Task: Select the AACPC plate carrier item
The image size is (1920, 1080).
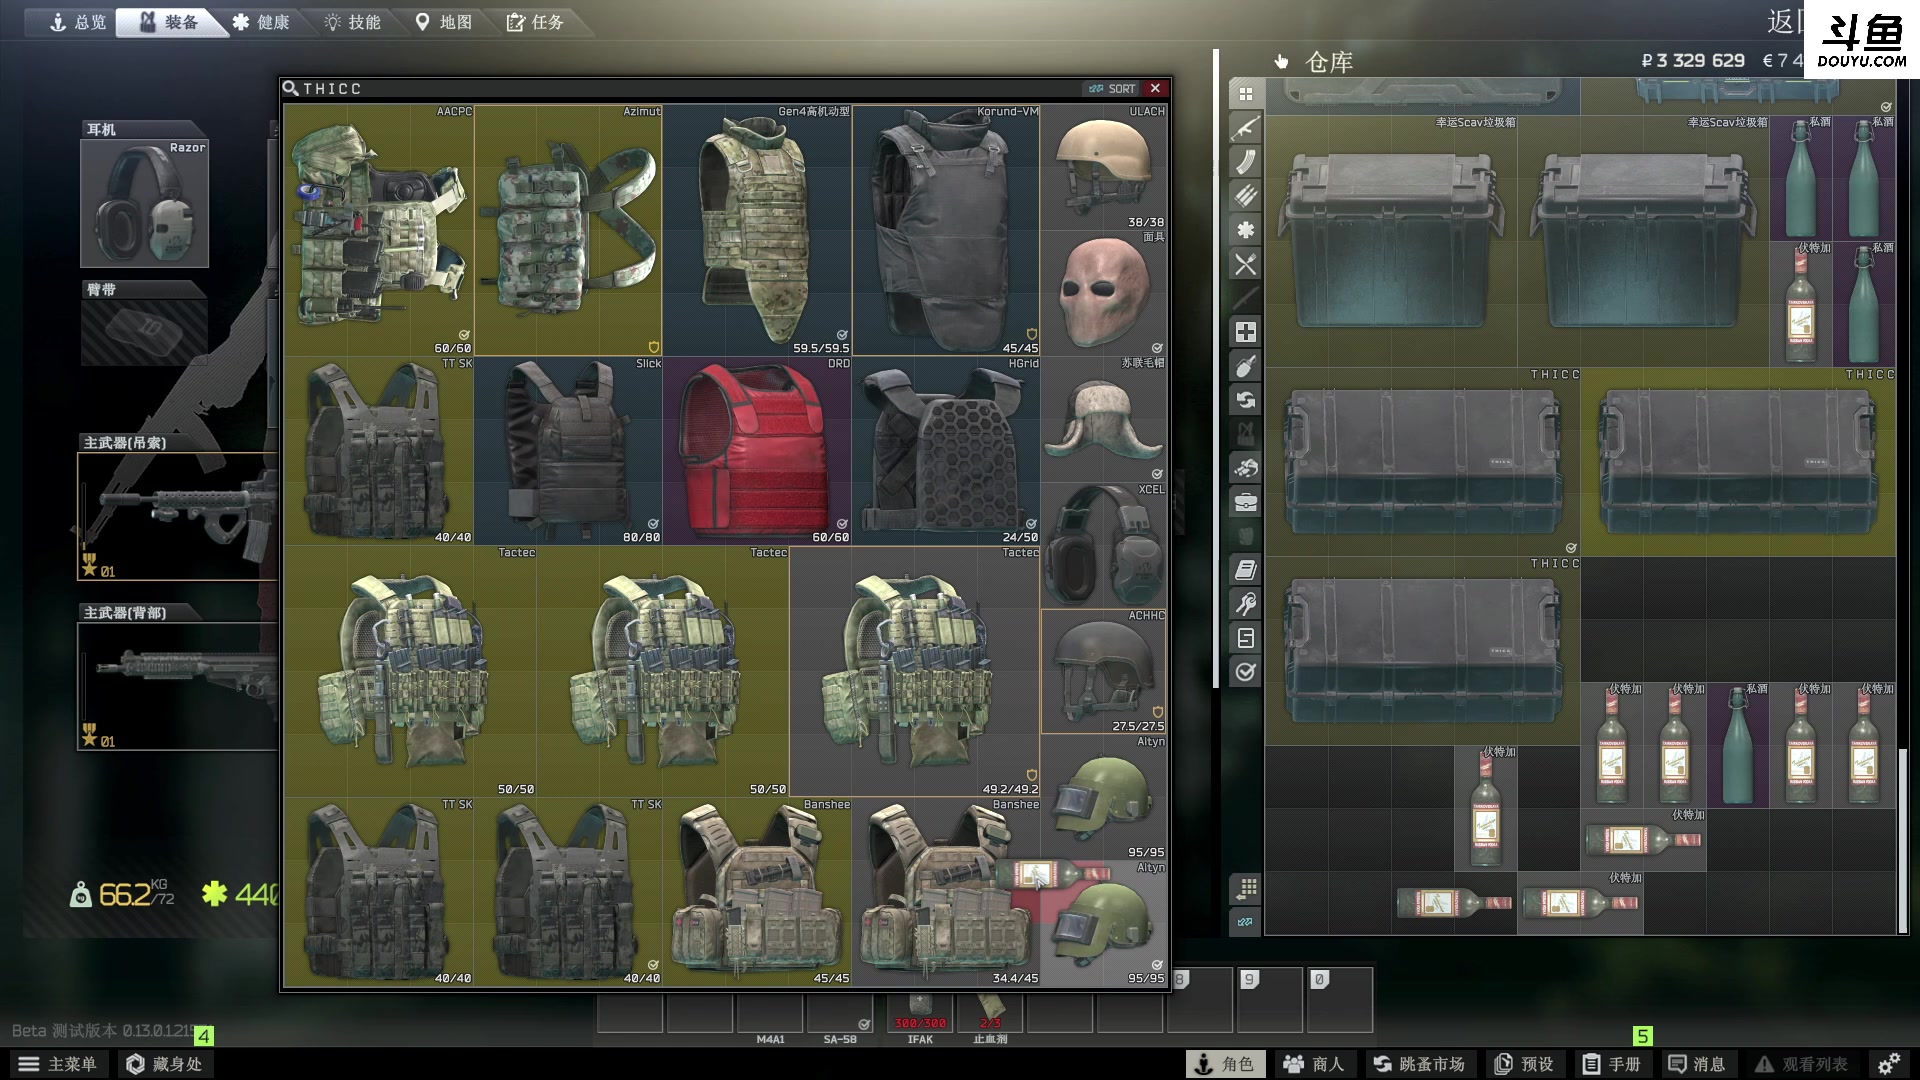Action: (x=379, y=230)
